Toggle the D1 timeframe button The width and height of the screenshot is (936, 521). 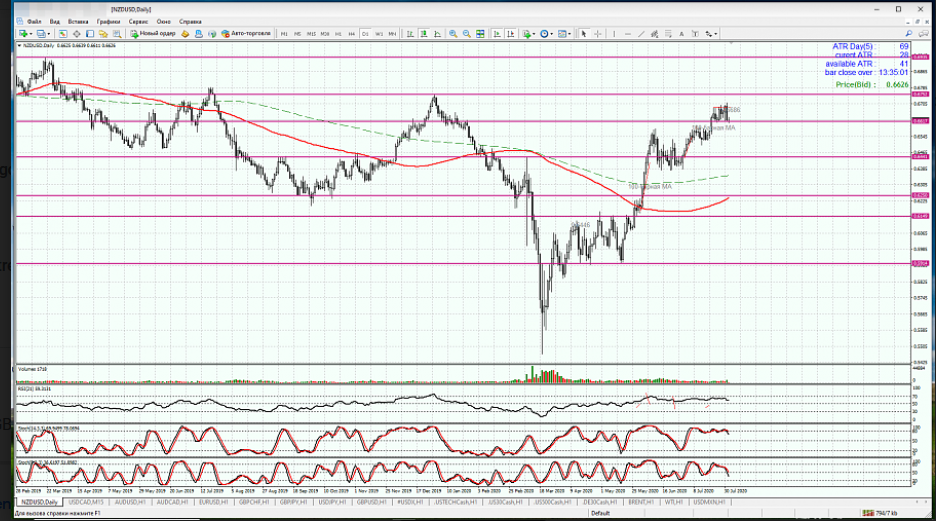point(365,34)
